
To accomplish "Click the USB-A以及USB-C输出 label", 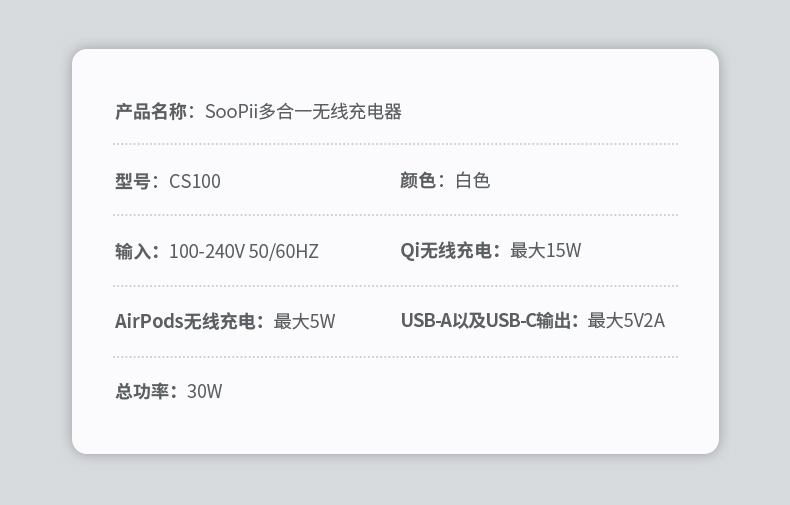I will click(x=485, y=321).
